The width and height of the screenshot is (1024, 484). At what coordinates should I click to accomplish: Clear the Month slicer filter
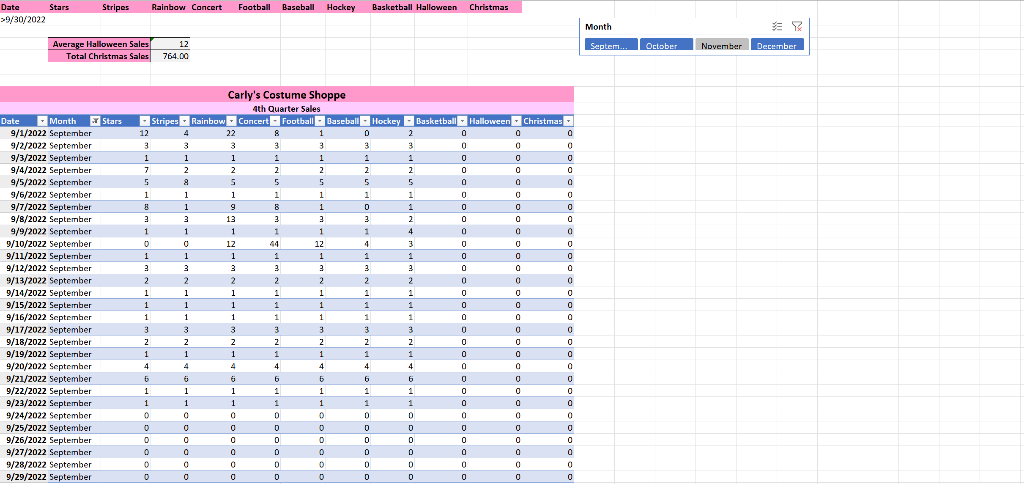[797, 27]
